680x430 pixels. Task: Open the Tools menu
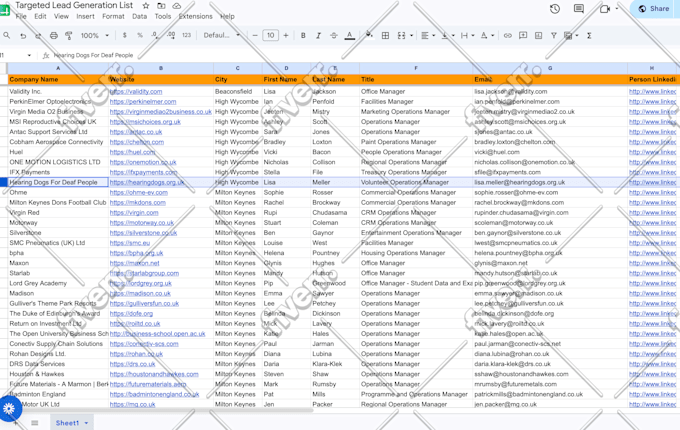coord(163,16)
